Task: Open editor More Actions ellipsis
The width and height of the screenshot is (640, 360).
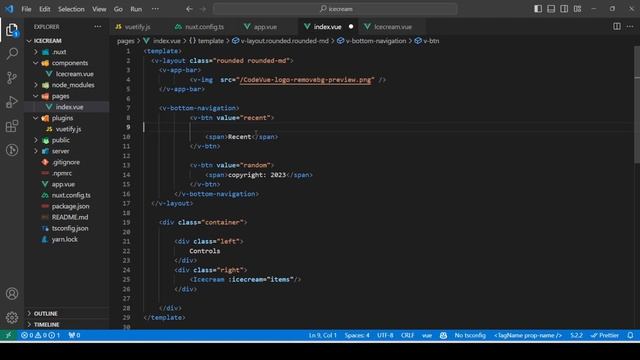Action: click(x=630, y=27)
